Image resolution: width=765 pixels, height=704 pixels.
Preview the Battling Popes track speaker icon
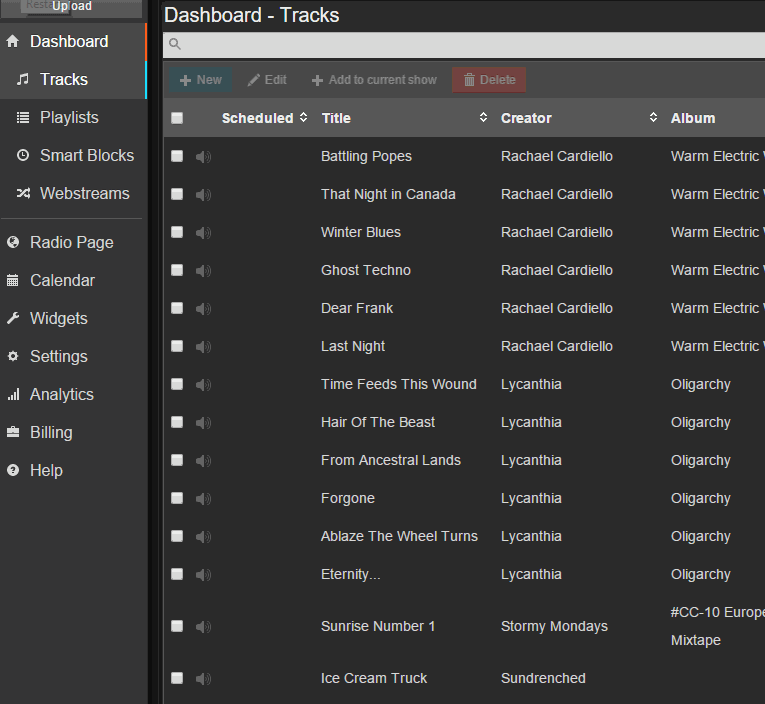(203, 157)
